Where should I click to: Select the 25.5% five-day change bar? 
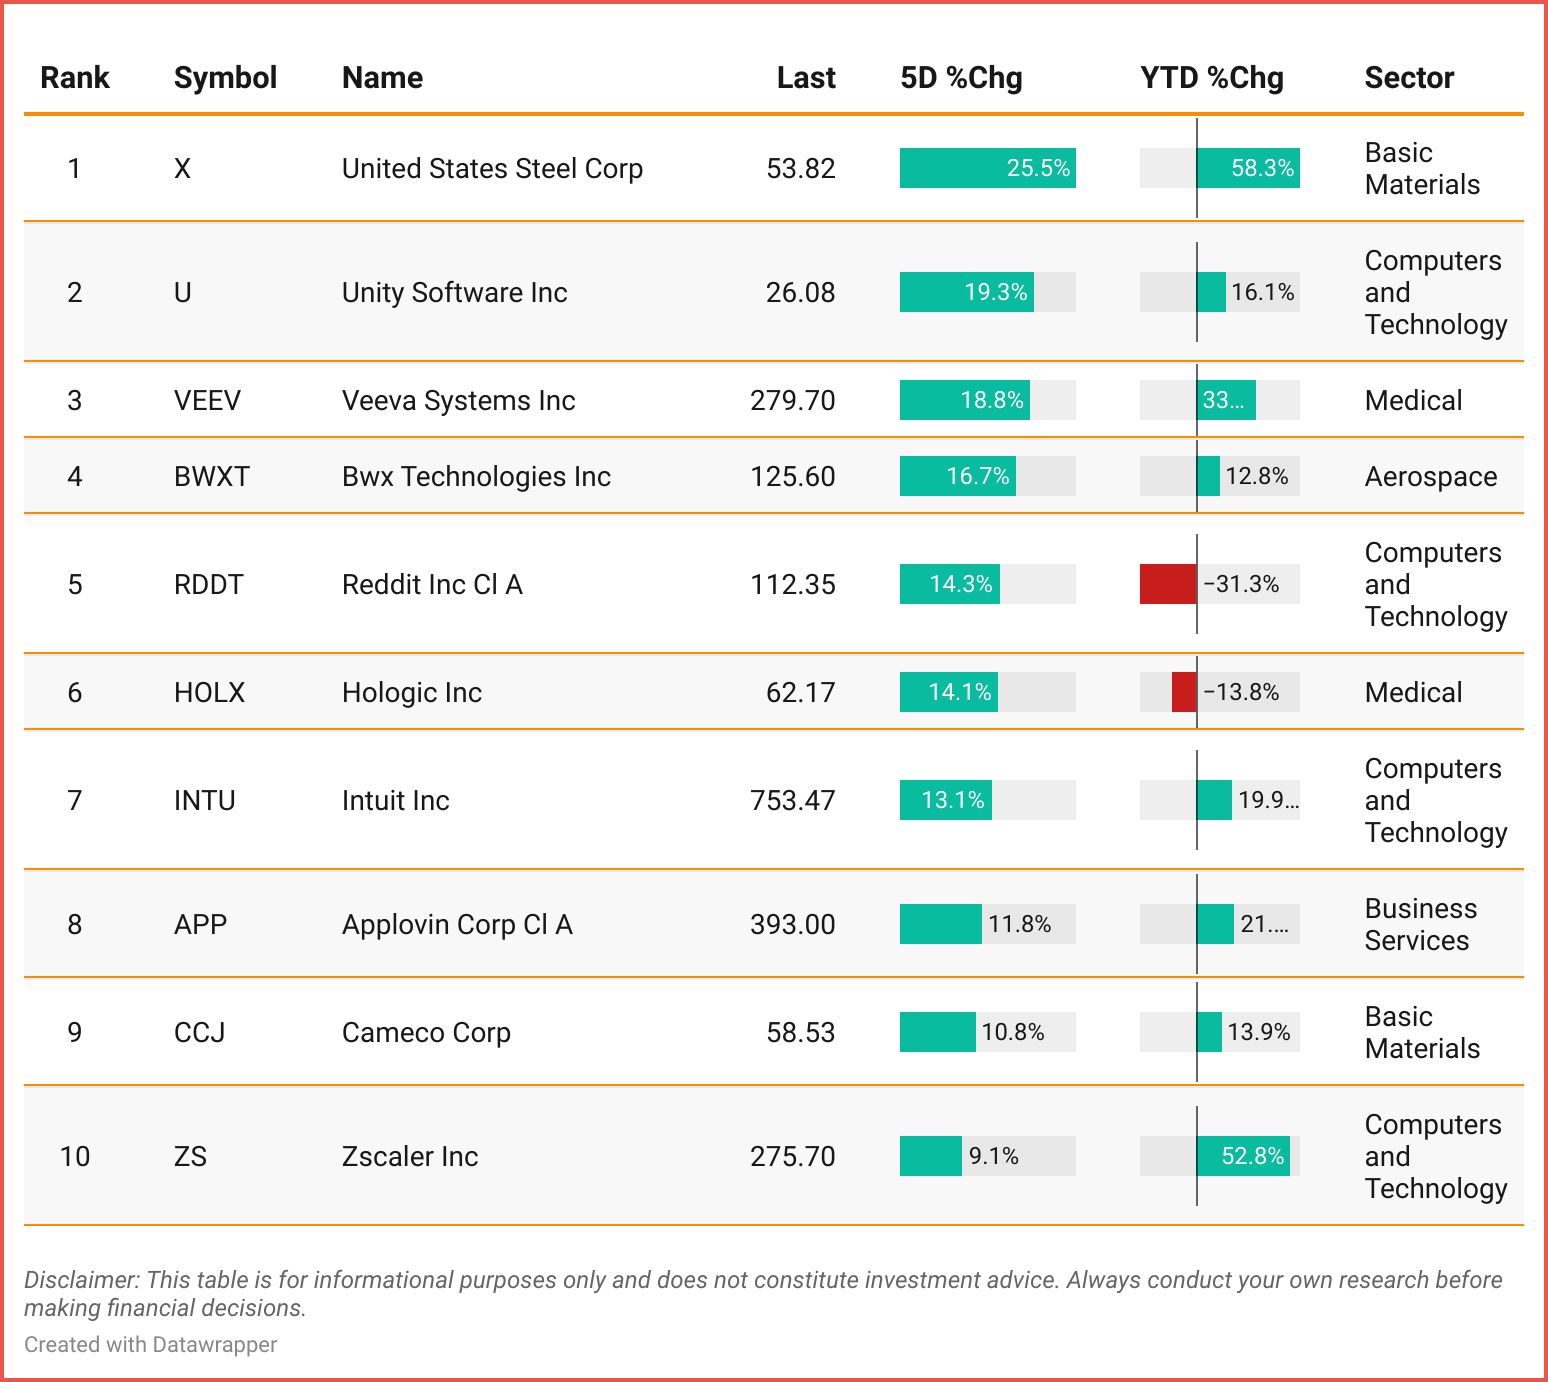(987, 168)
